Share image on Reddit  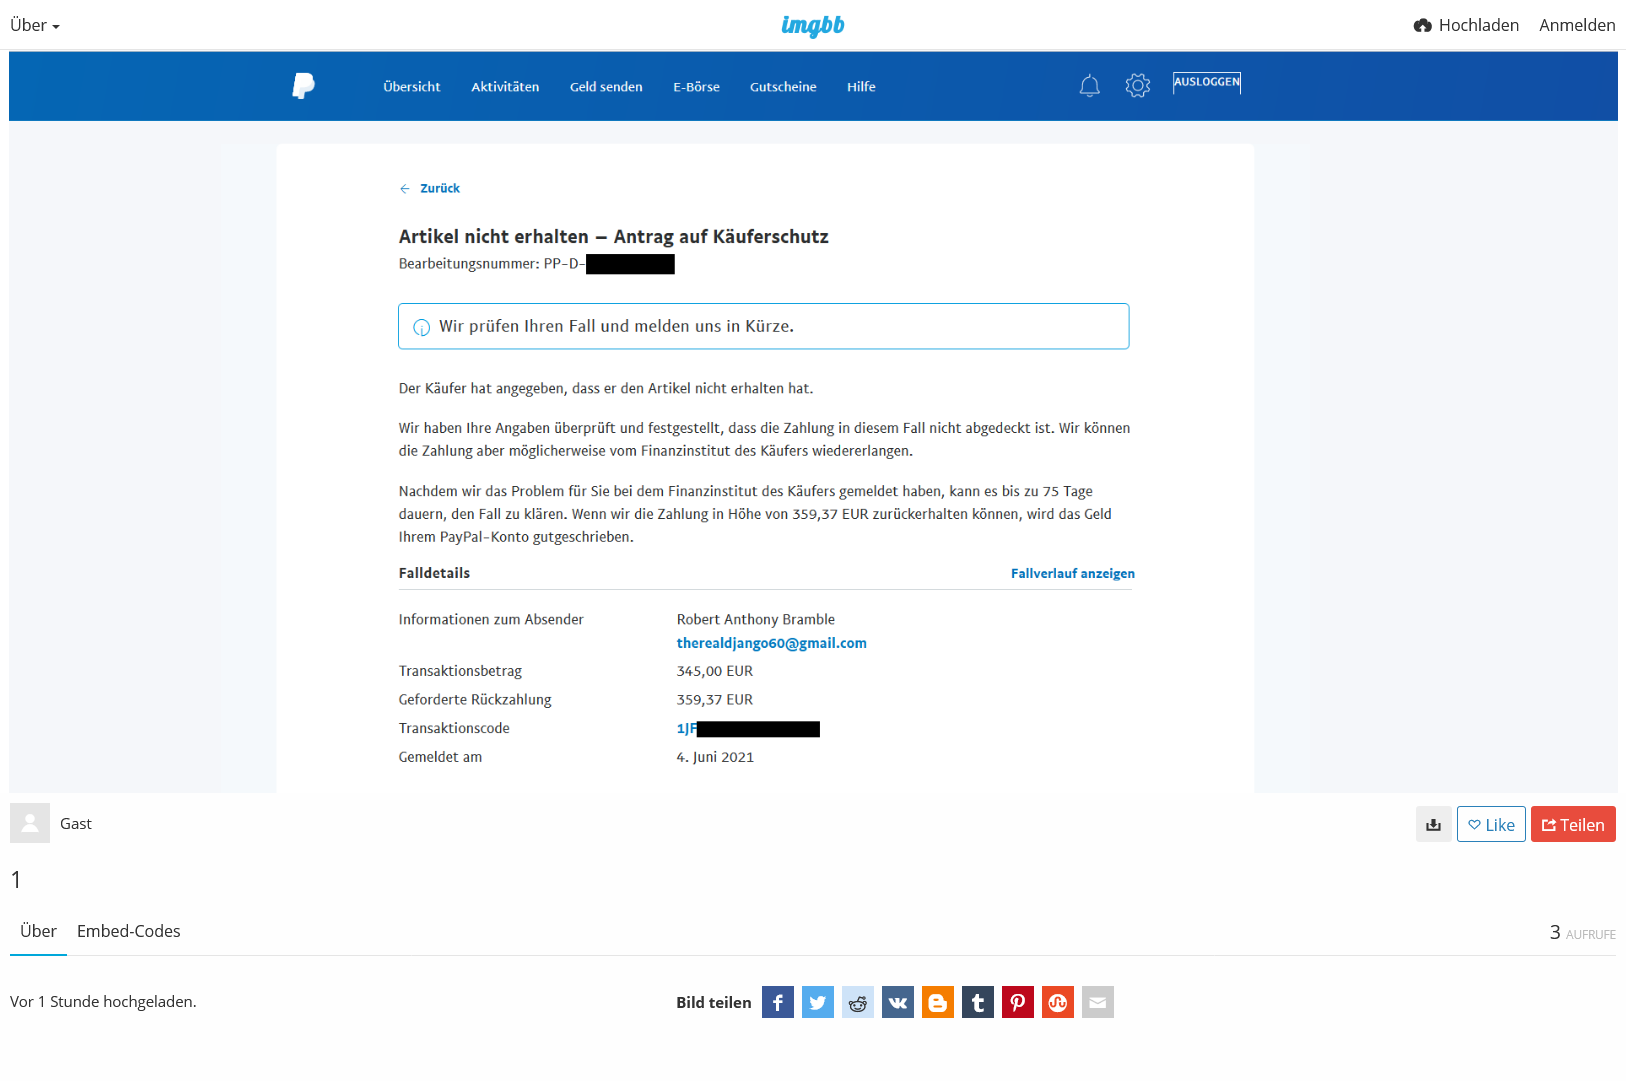(x=858, y=1002)
